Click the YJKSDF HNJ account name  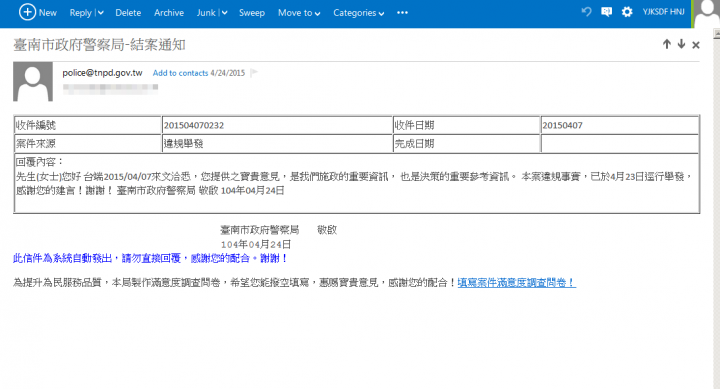(x=663, y=12)
